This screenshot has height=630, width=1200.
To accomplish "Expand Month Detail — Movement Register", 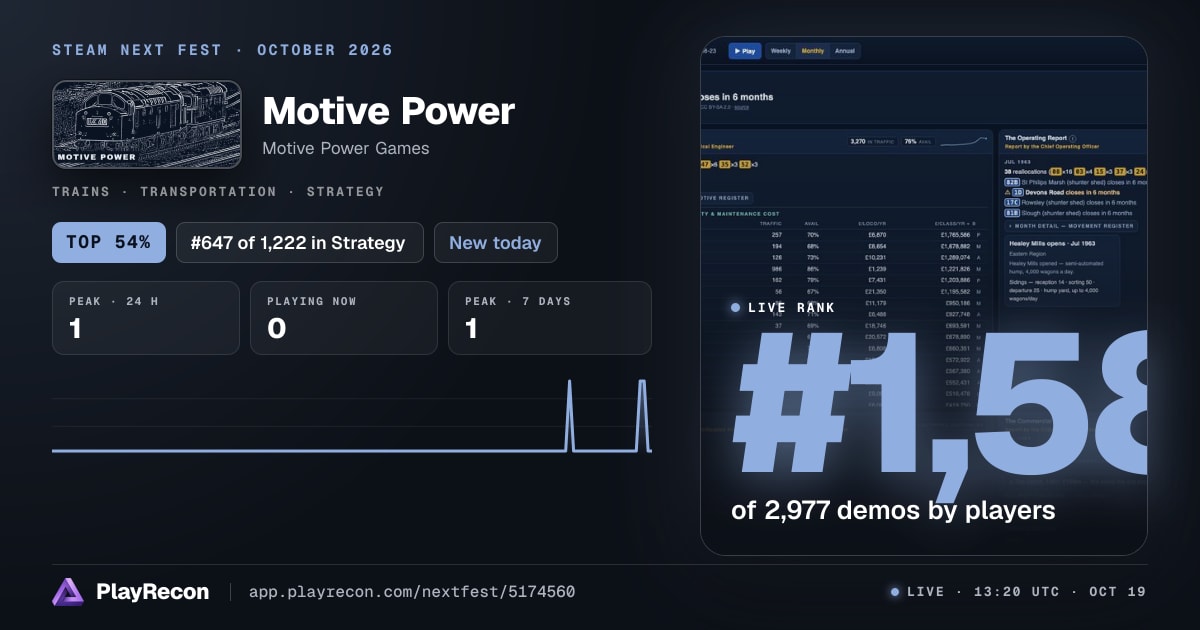I will click(x=1070, y=226).
